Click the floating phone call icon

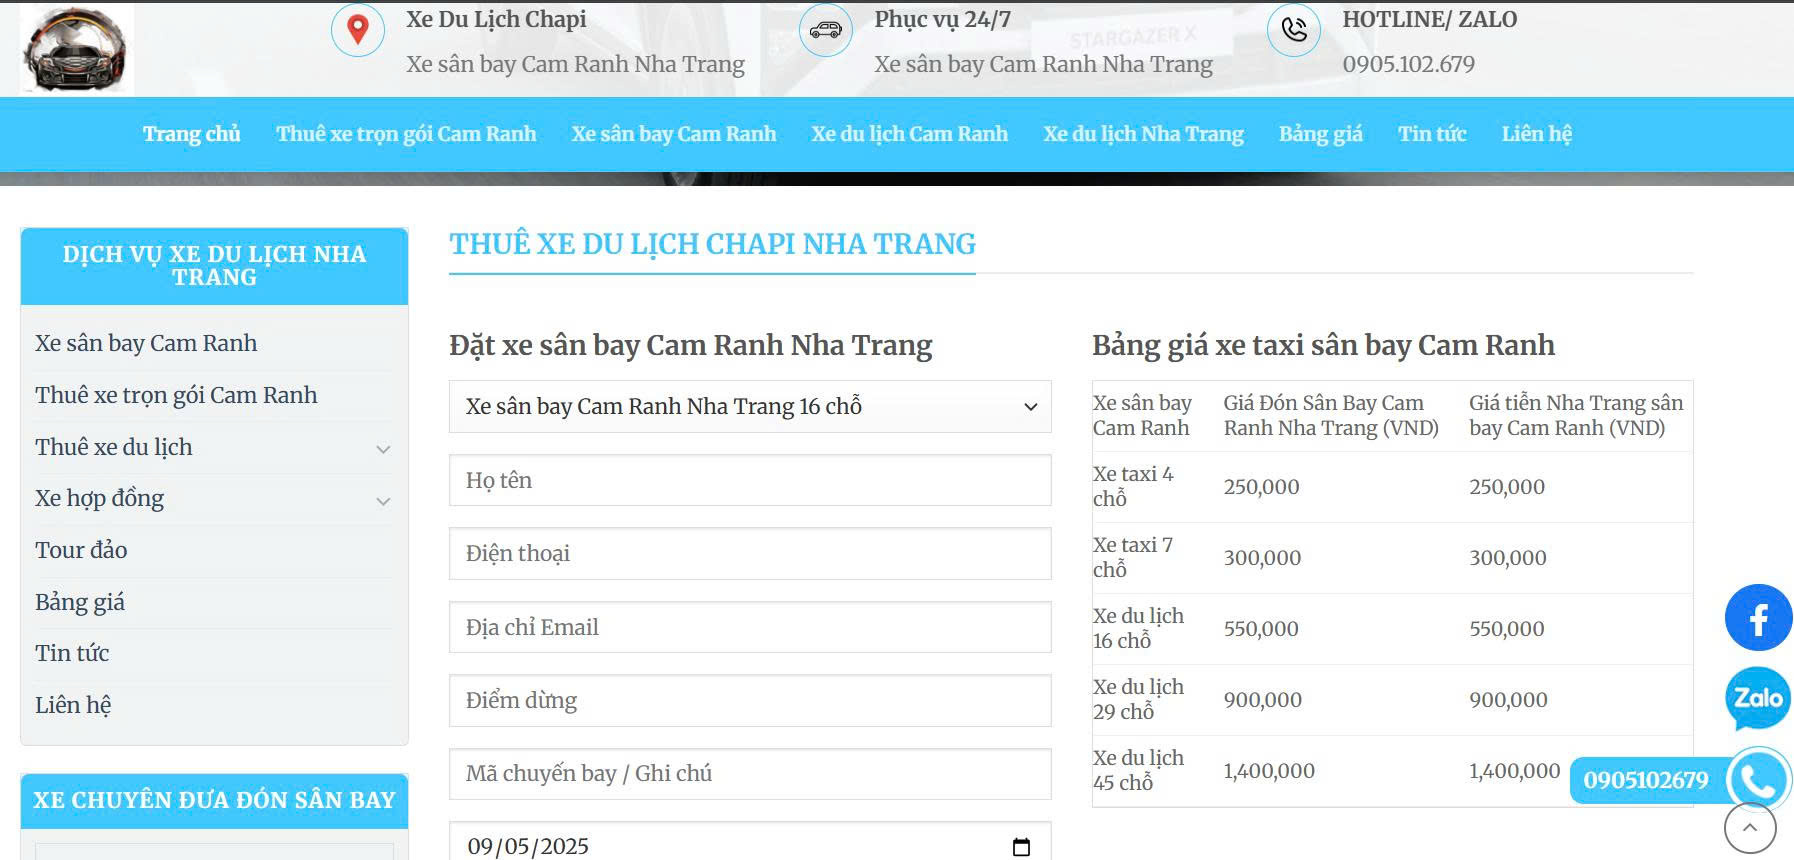(x=1758, y=779)
